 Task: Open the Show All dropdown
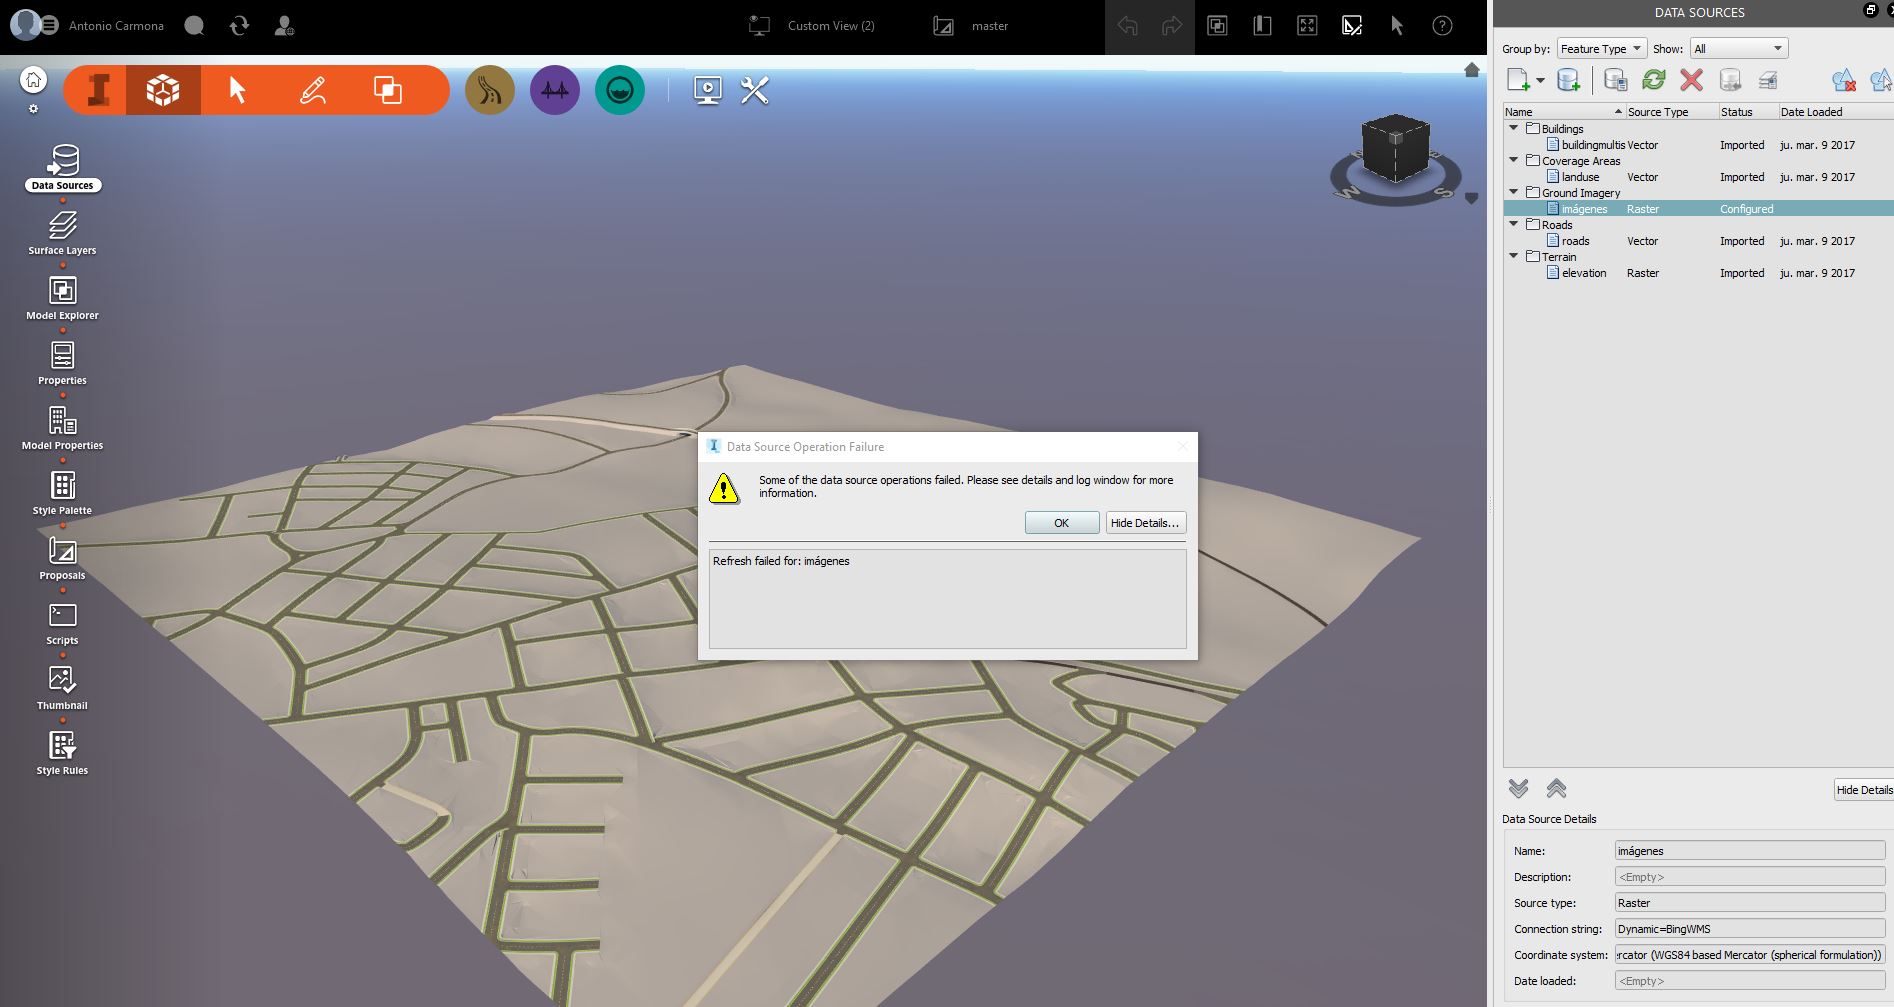tap(1738, 48)
